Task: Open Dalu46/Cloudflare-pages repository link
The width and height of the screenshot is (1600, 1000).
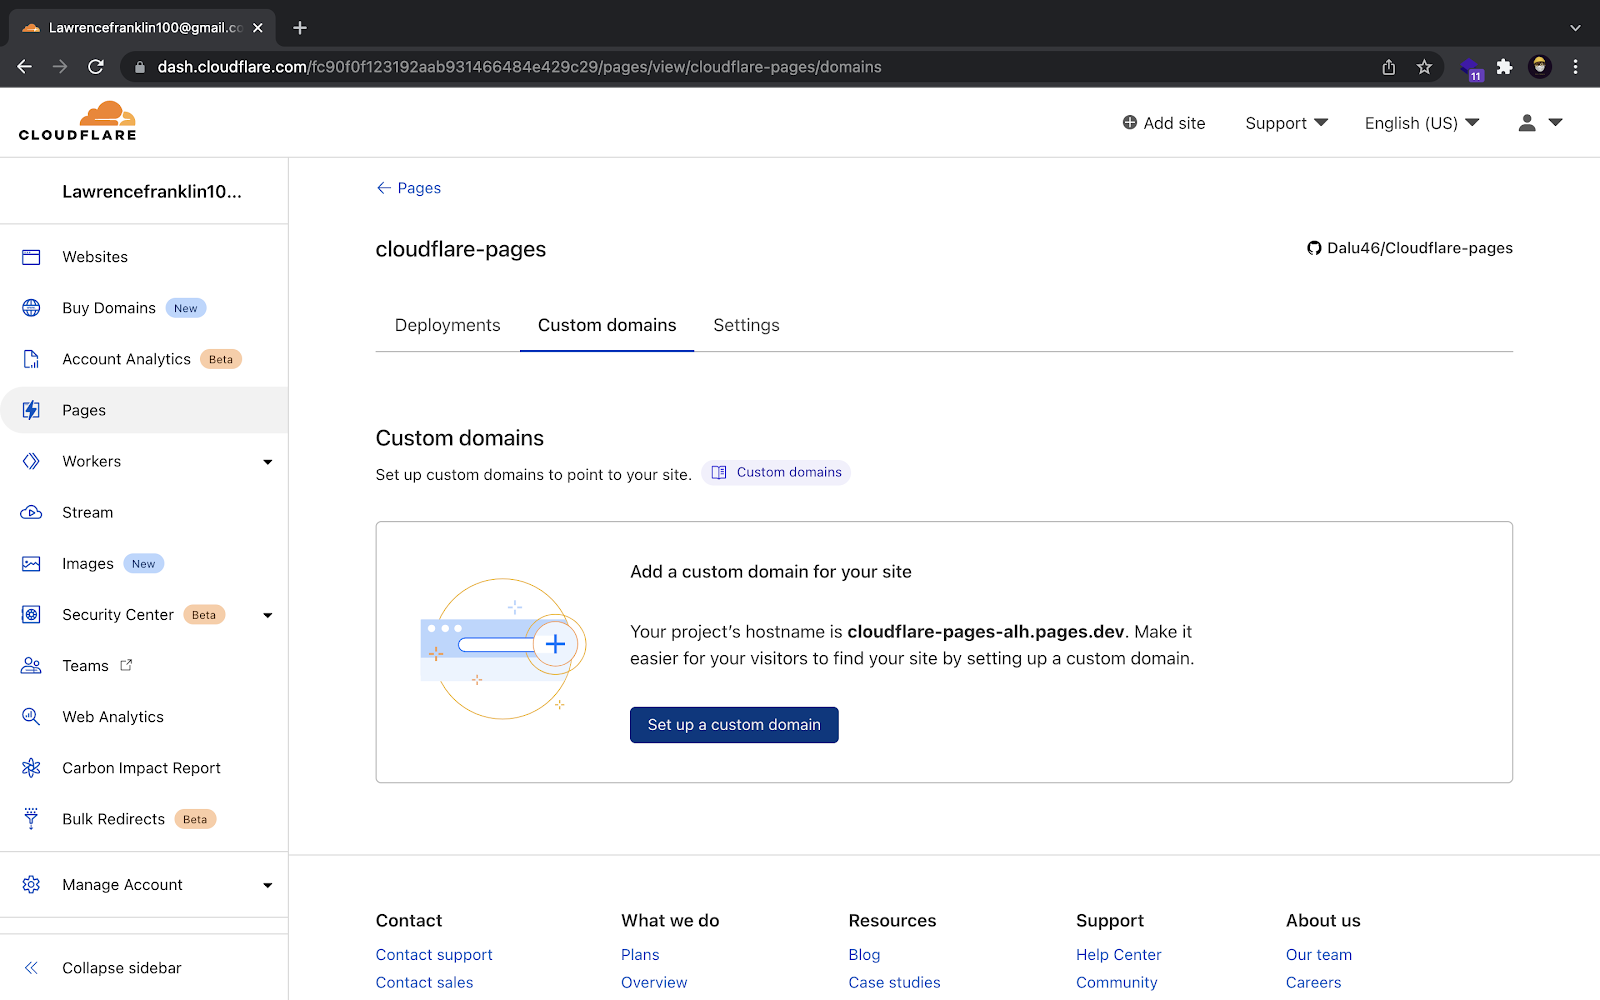Action: pos(1419,248)
